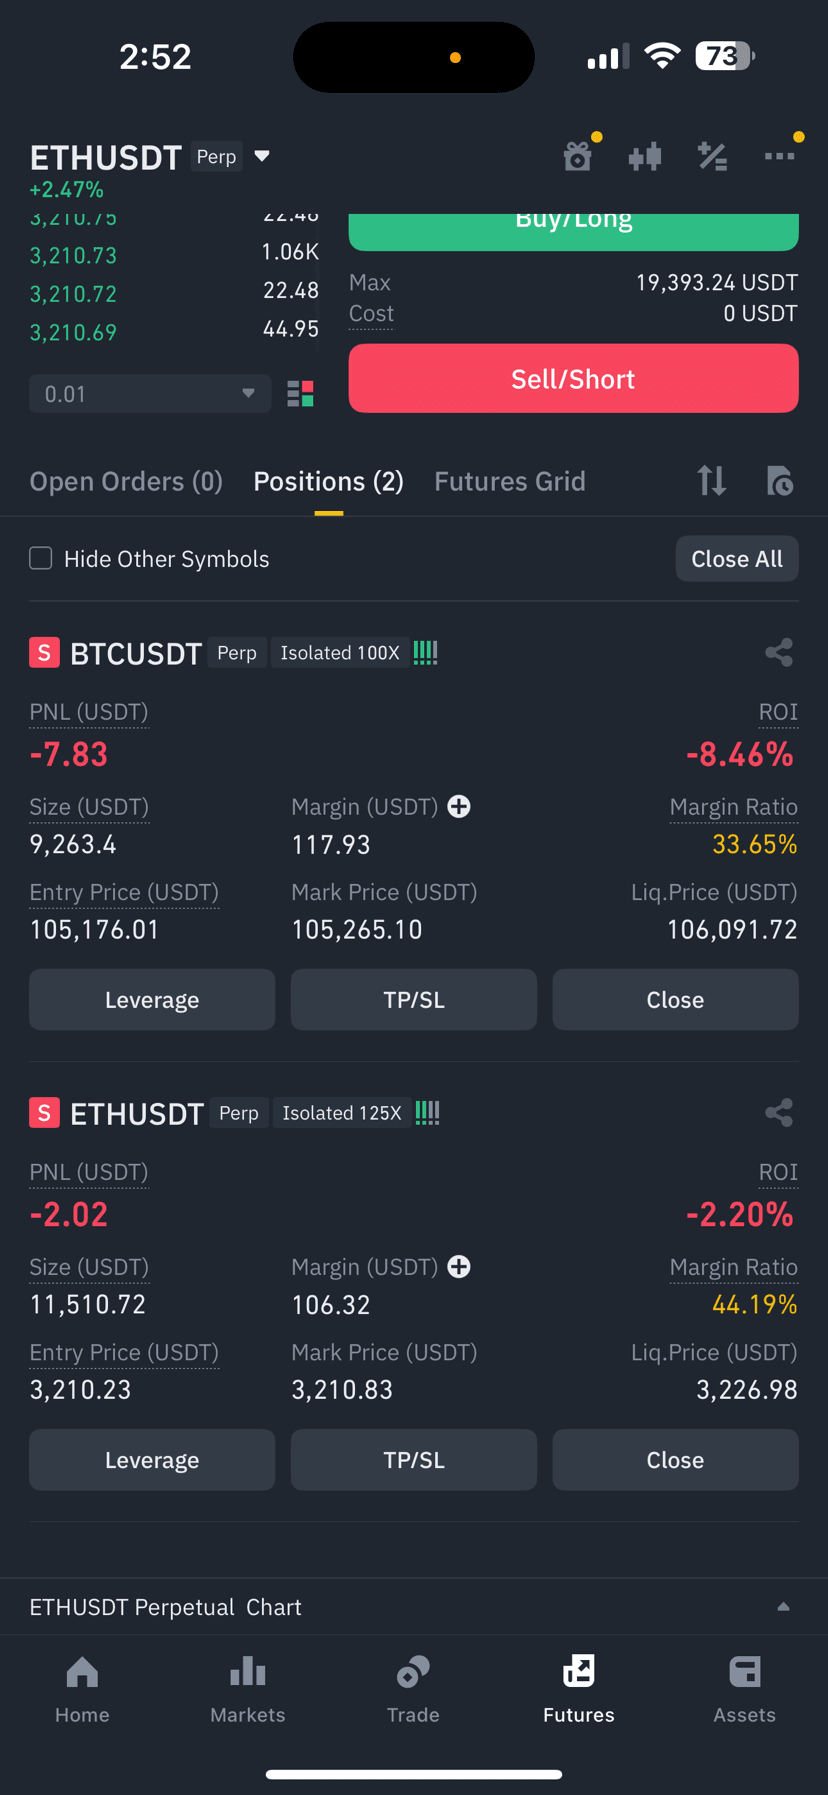Switch the order book layout icon
Screen dimensions: 828x1795
click(x=300, y=394)
